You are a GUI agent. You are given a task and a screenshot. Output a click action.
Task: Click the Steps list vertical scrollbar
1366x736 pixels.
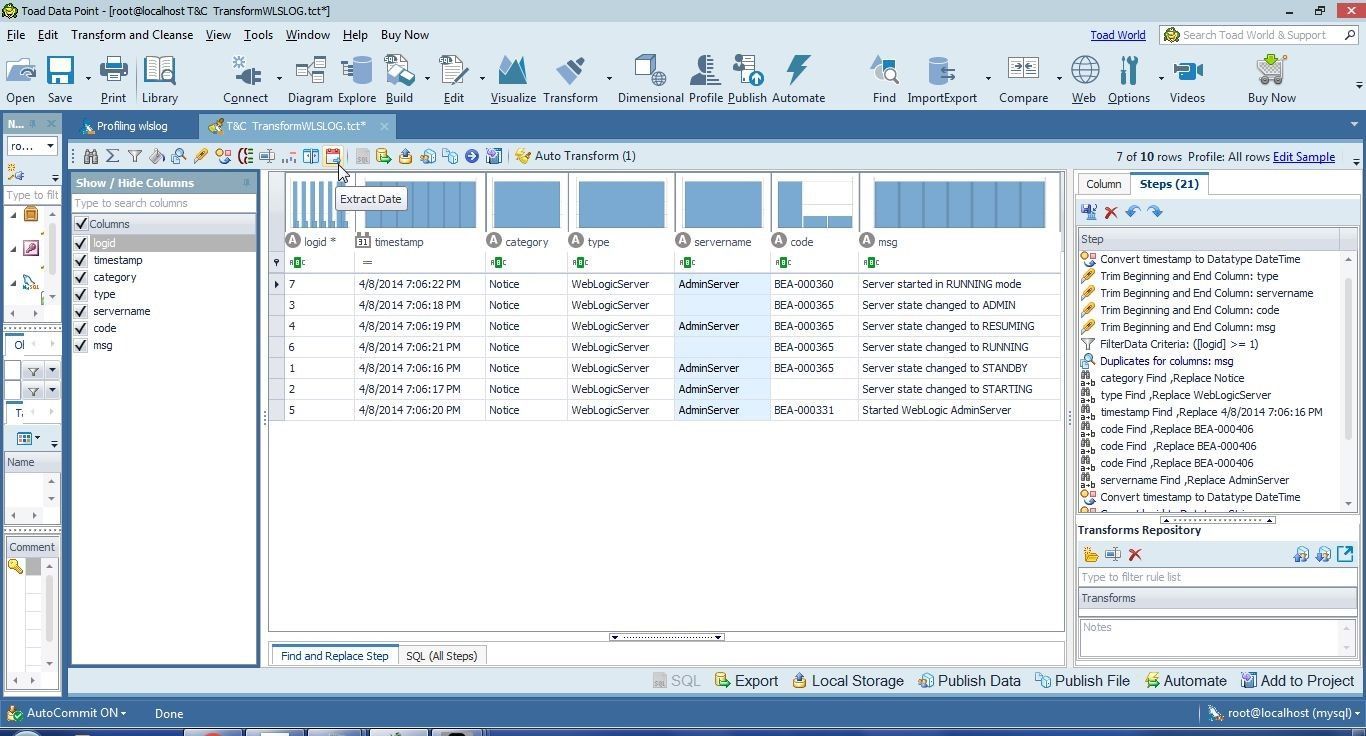1348,382
